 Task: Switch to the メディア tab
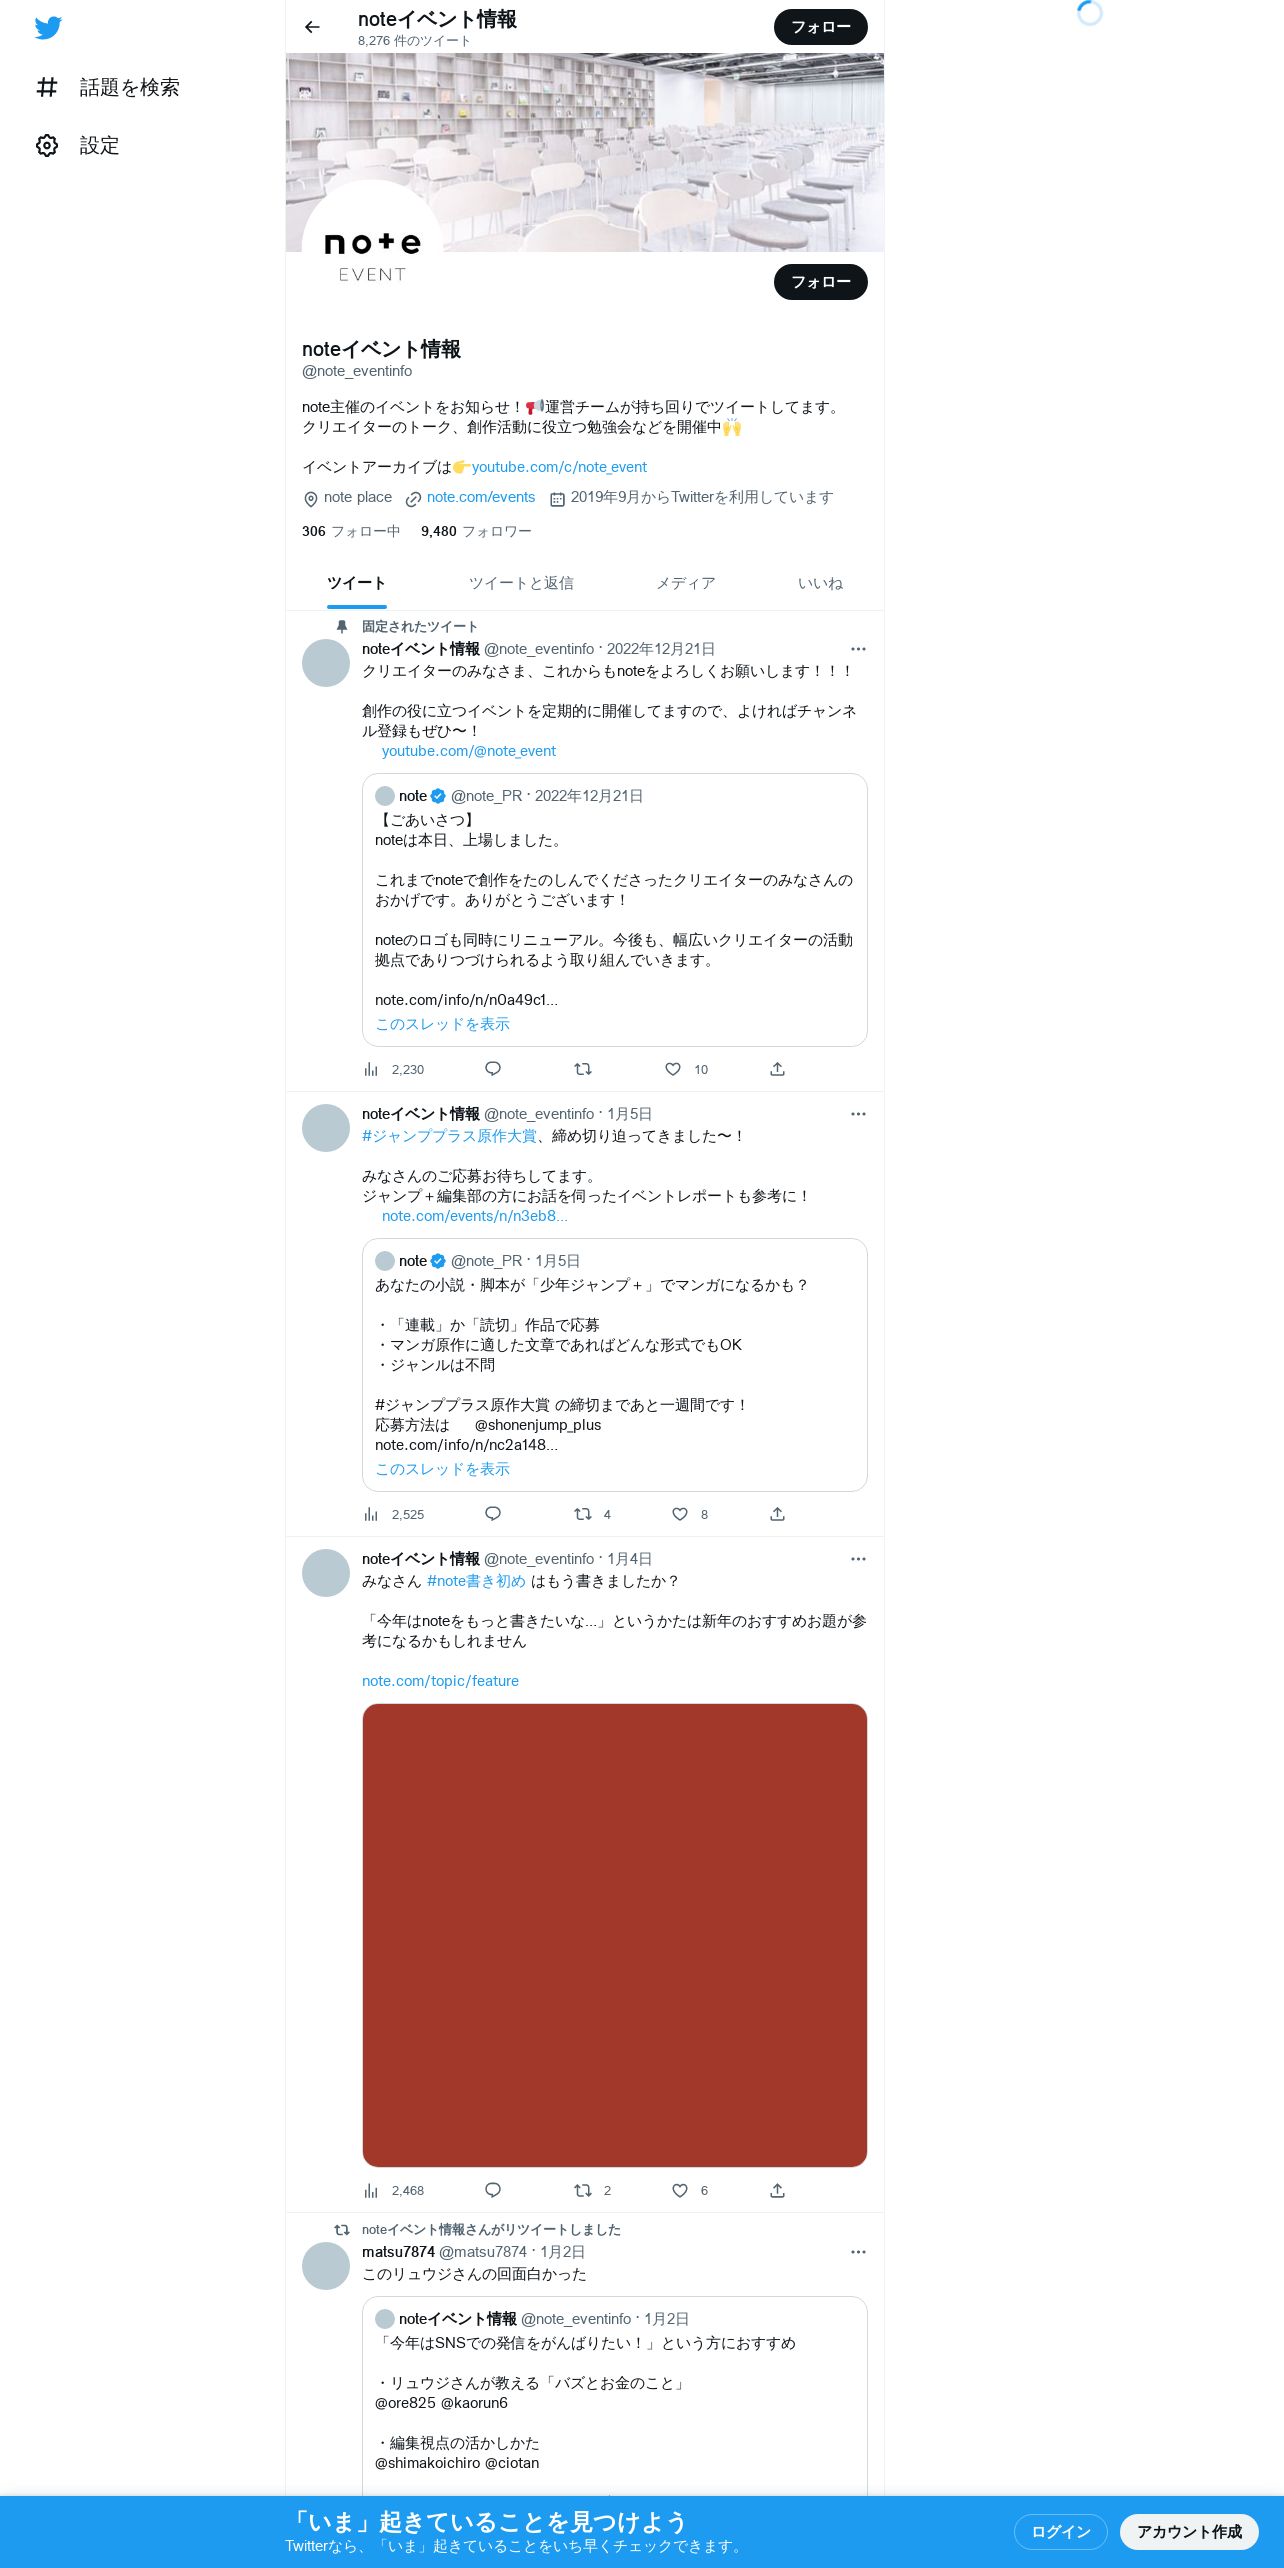point(686,583)
